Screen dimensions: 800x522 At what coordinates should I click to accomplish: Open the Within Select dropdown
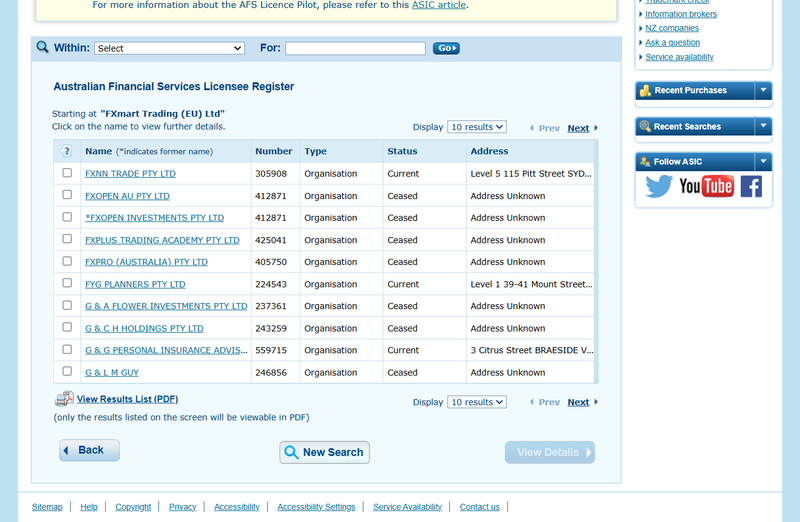pos(169,48)
